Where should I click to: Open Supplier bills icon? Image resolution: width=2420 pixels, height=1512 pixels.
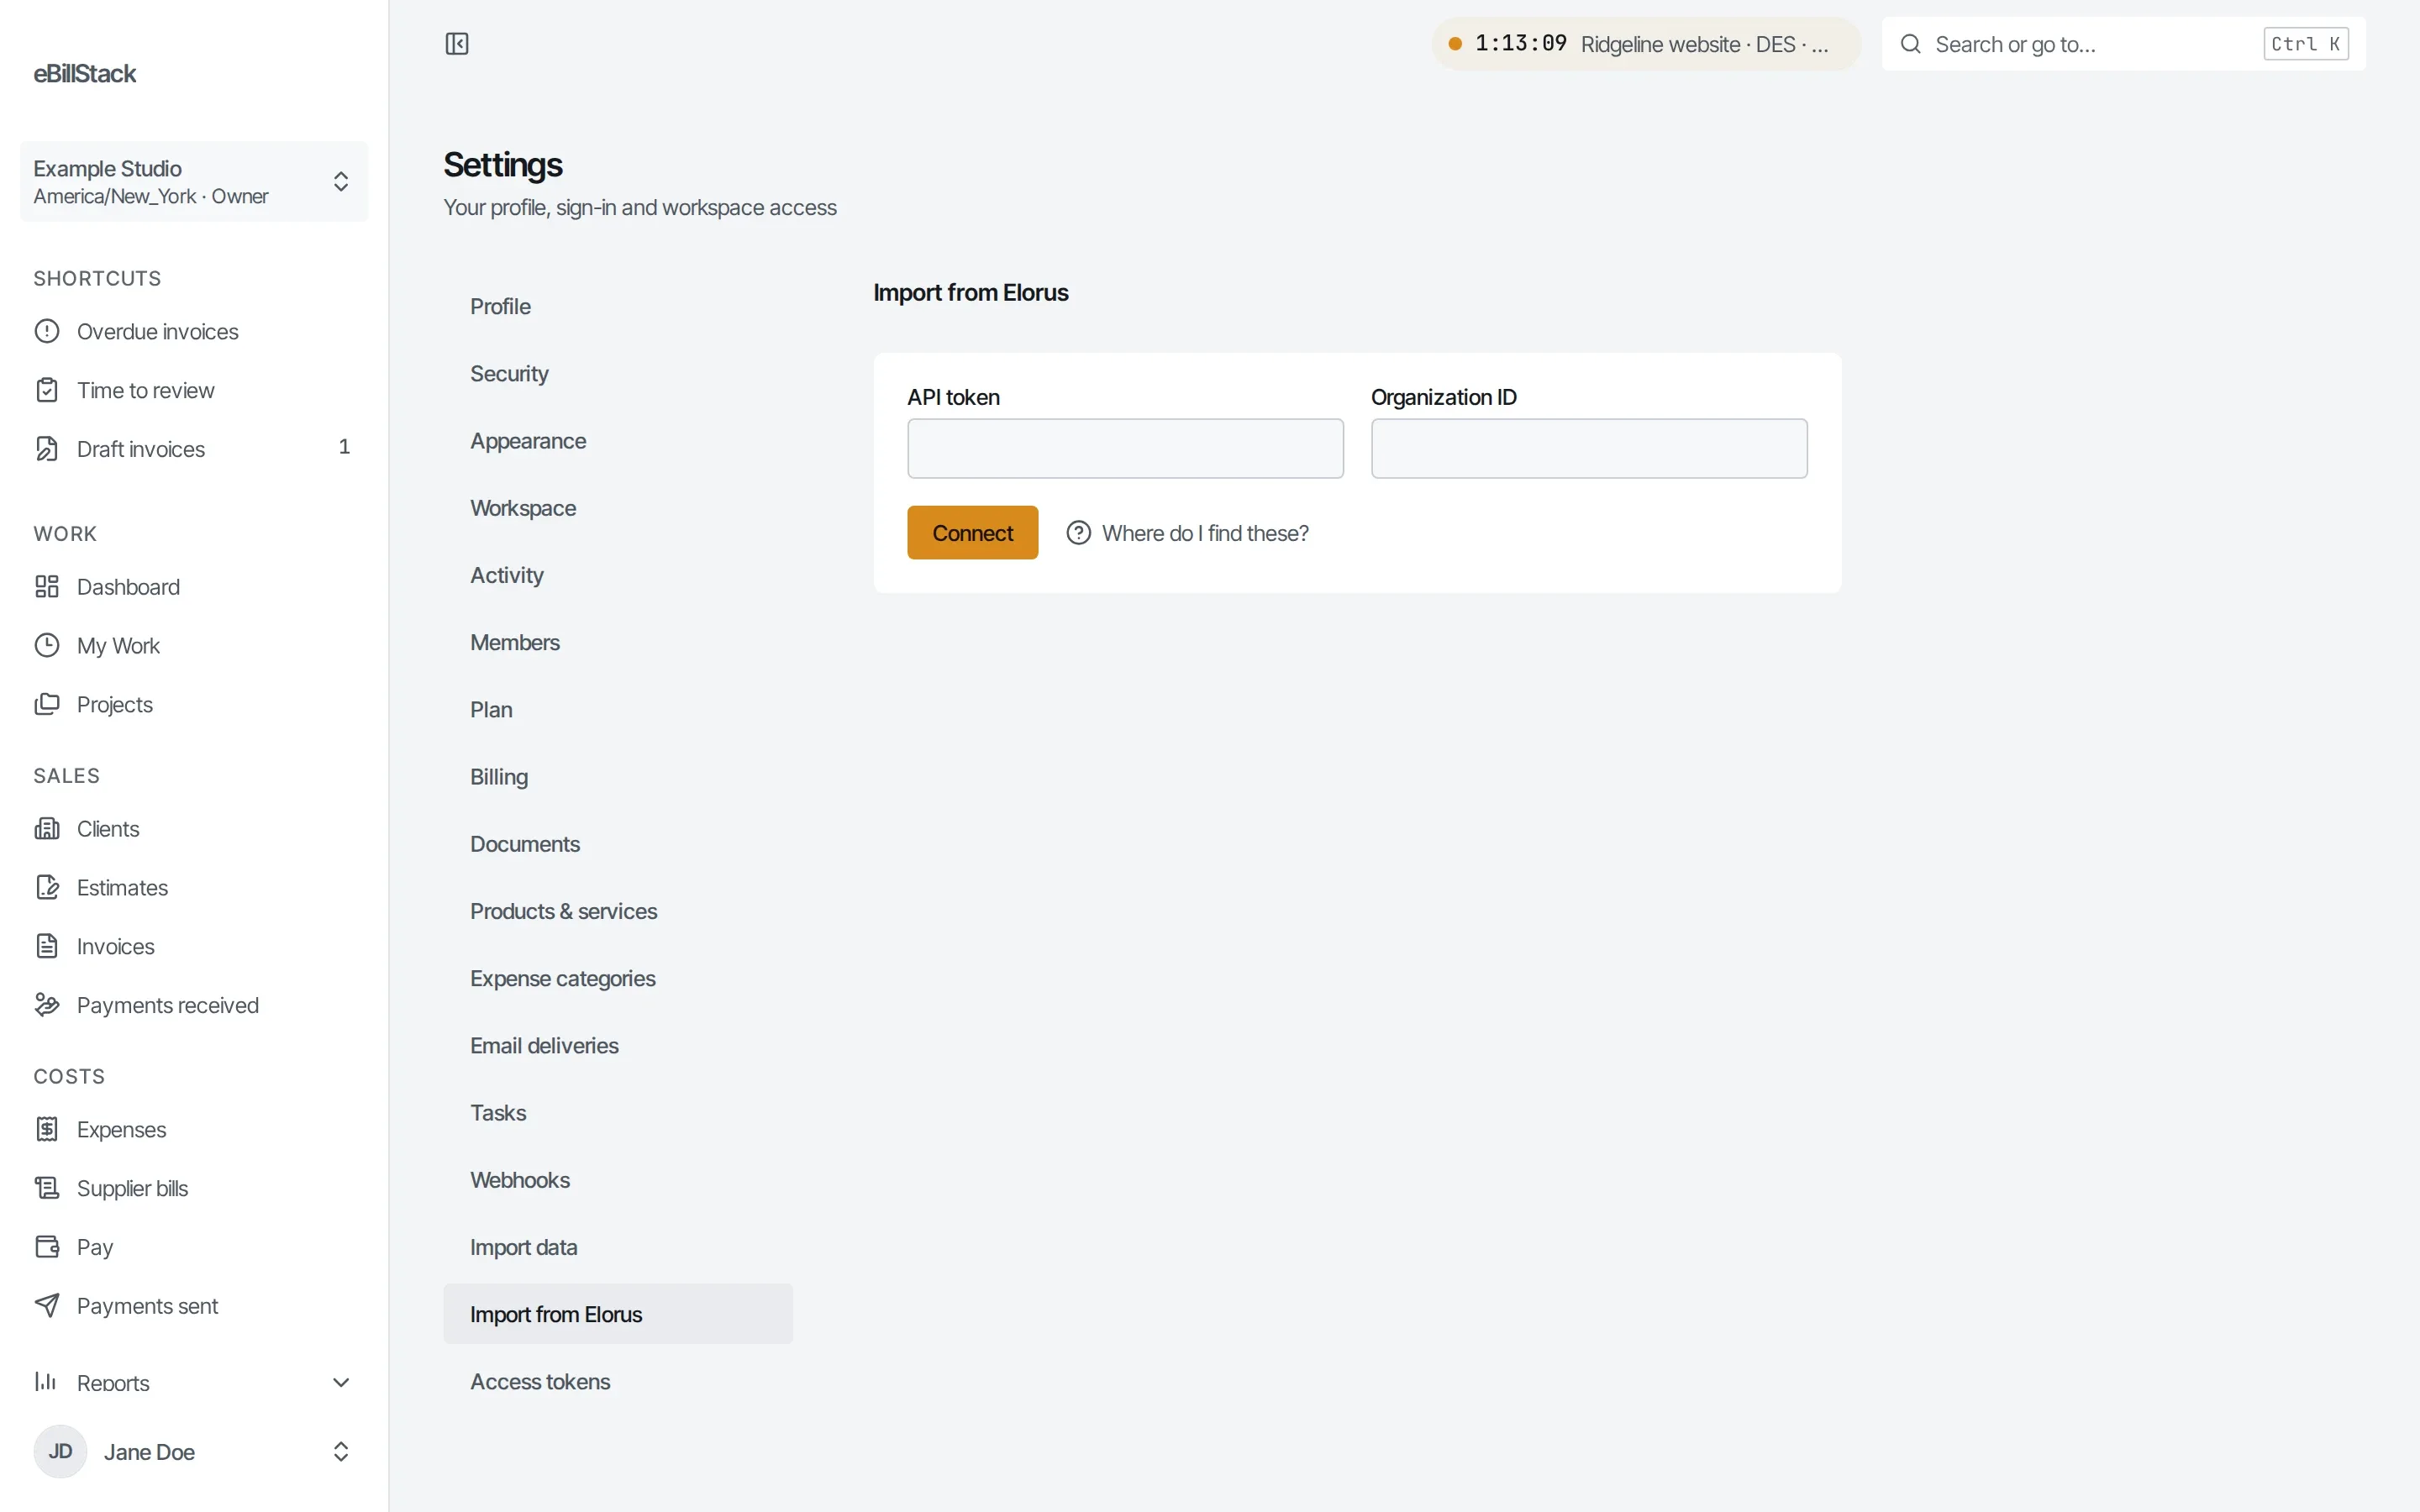pos(47,1188)
